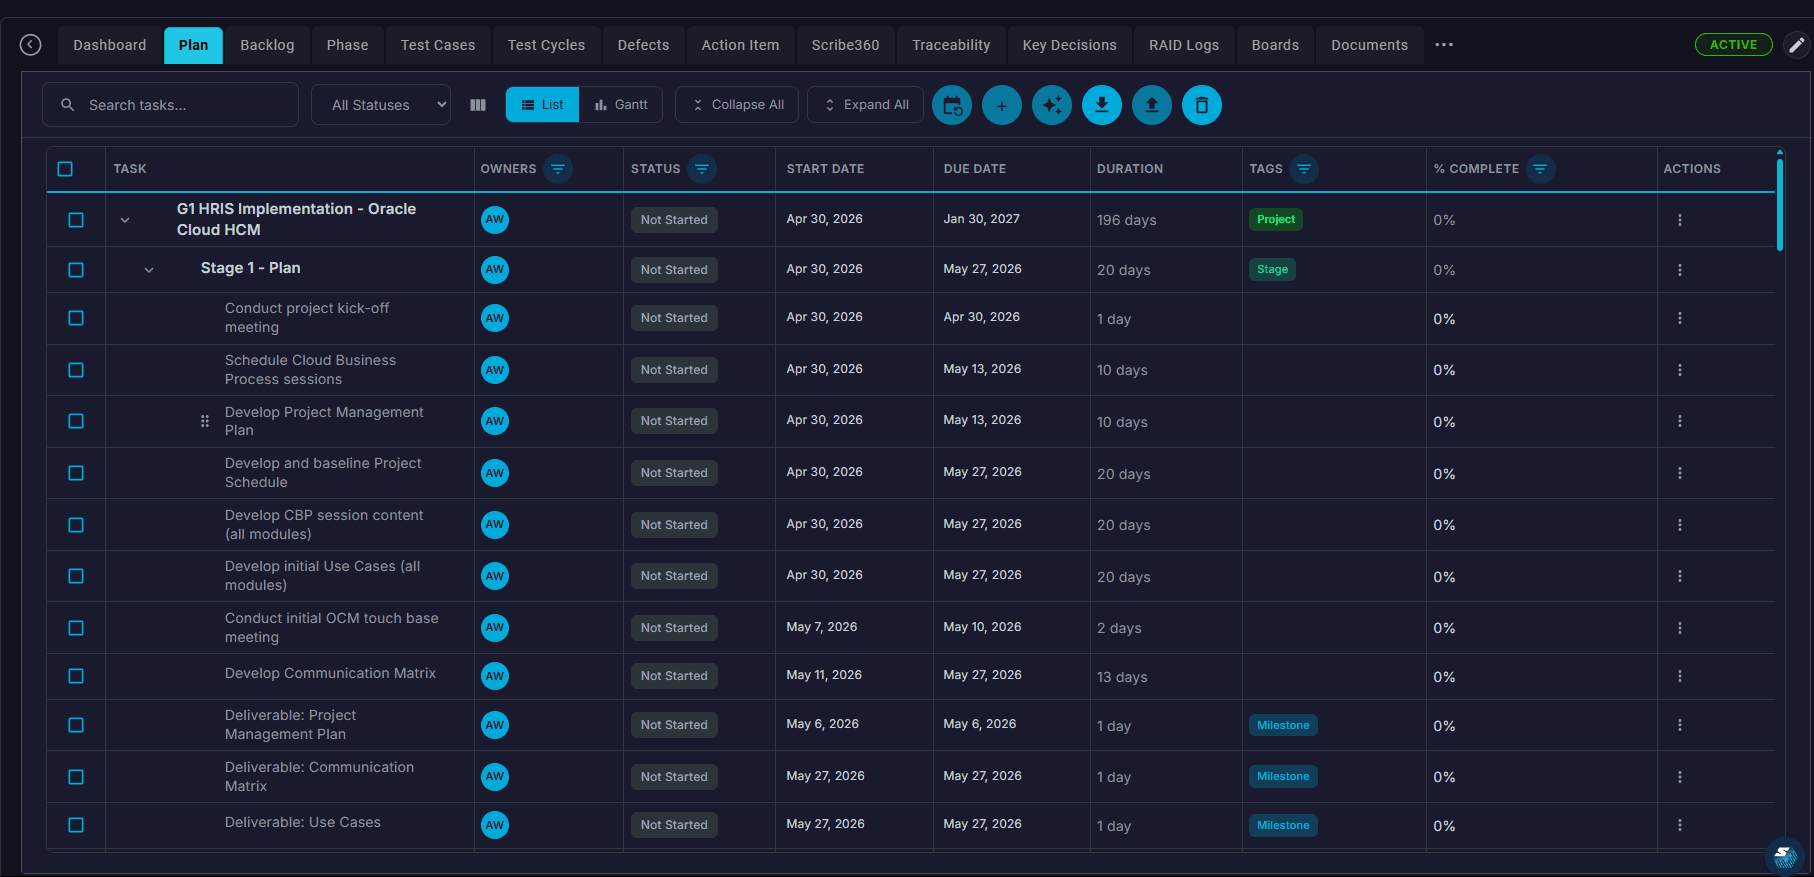This screenshot has width=1814, height=877.
Task: Check the G1 HRIS Implementation row checkbox
Action: (76, 220)
